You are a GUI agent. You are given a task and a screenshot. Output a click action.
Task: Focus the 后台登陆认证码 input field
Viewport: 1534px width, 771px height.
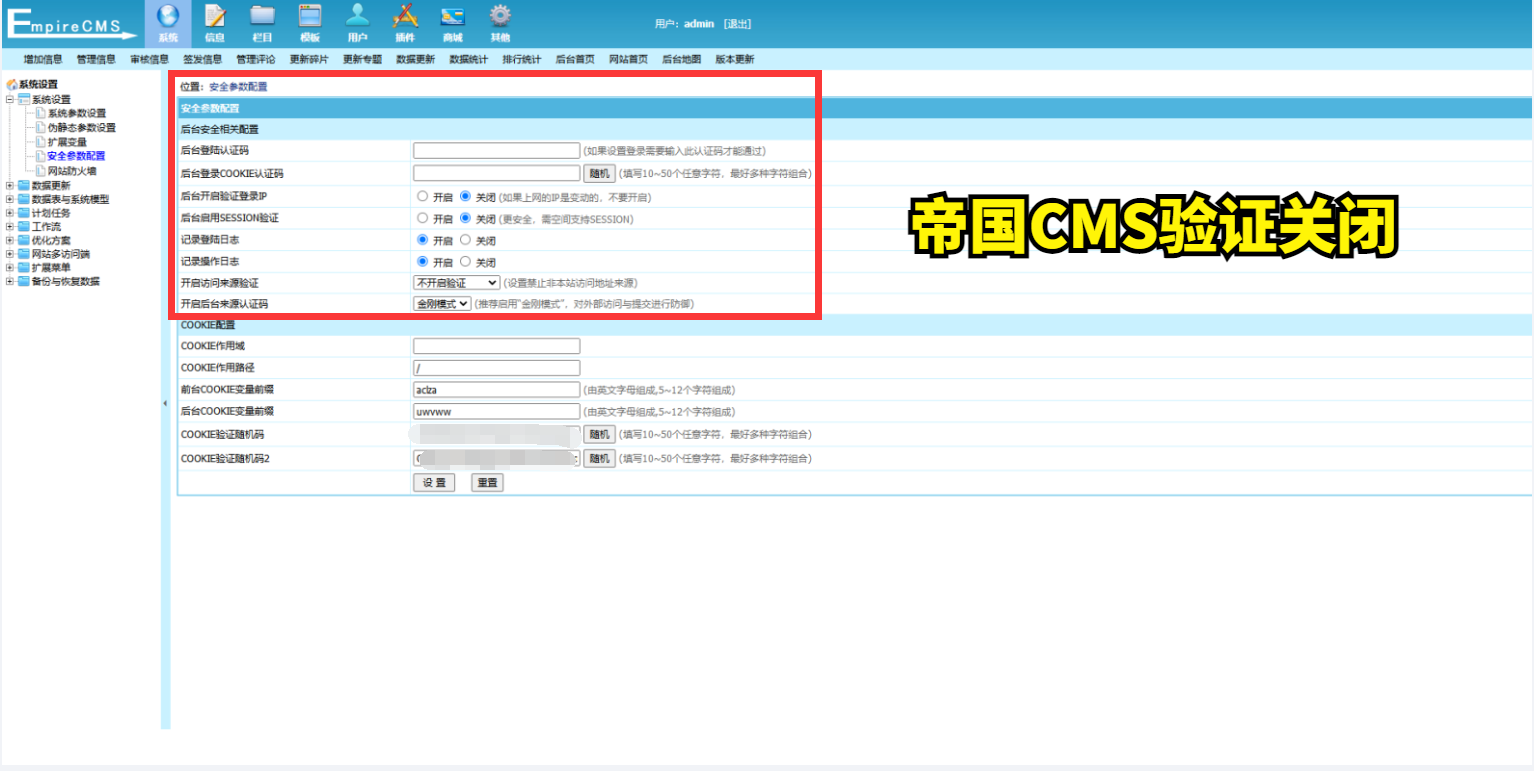(x=496, y=151)
